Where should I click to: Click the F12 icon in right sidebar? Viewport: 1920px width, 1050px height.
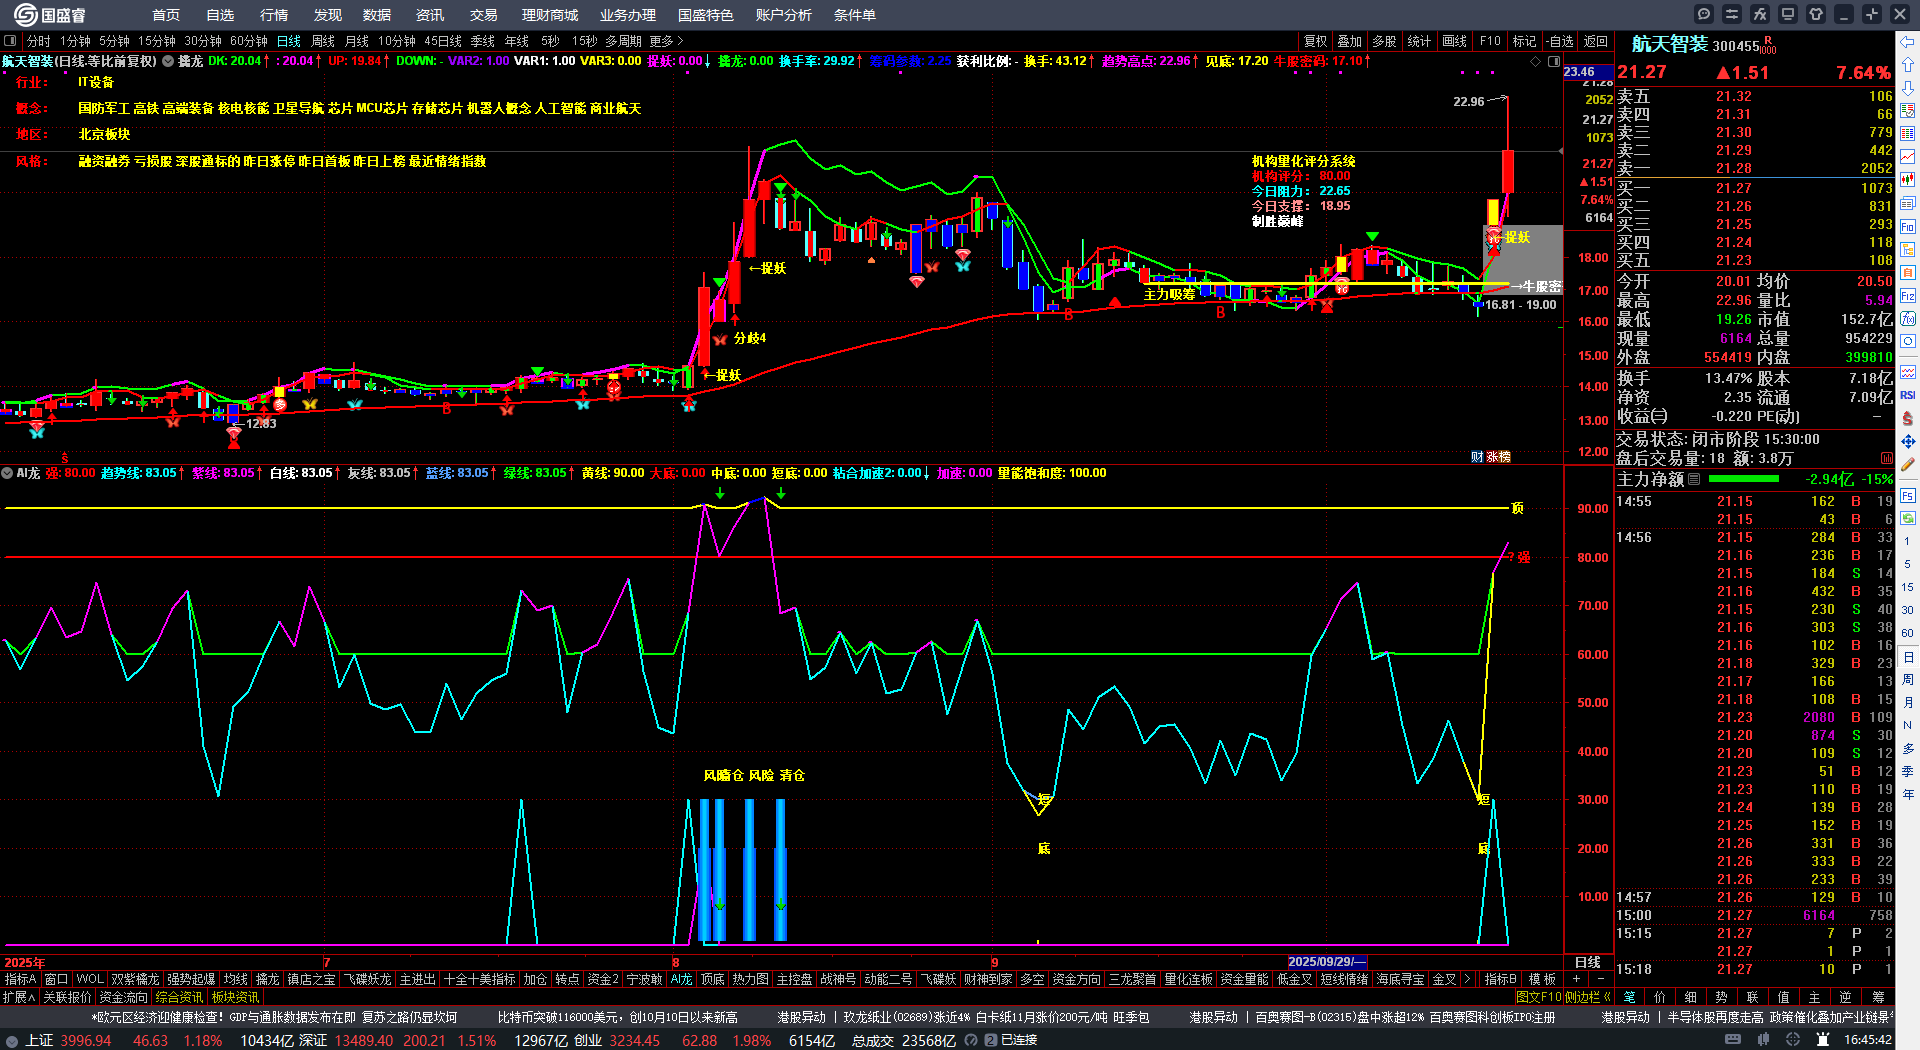(1908, 296)
